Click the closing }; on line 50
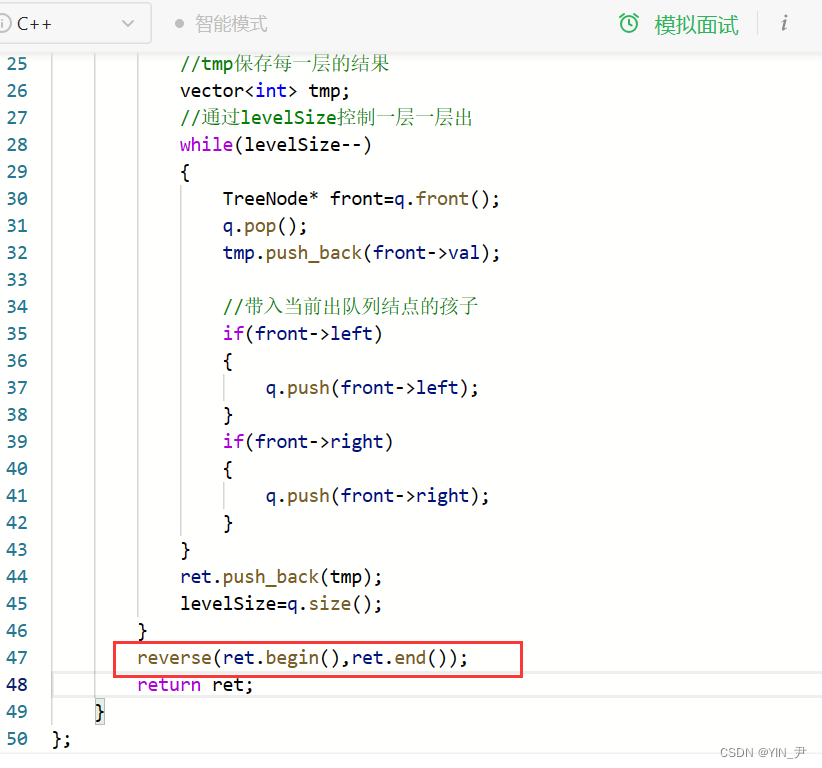Screen dimensions: 822x768 (x=61, y=739)
